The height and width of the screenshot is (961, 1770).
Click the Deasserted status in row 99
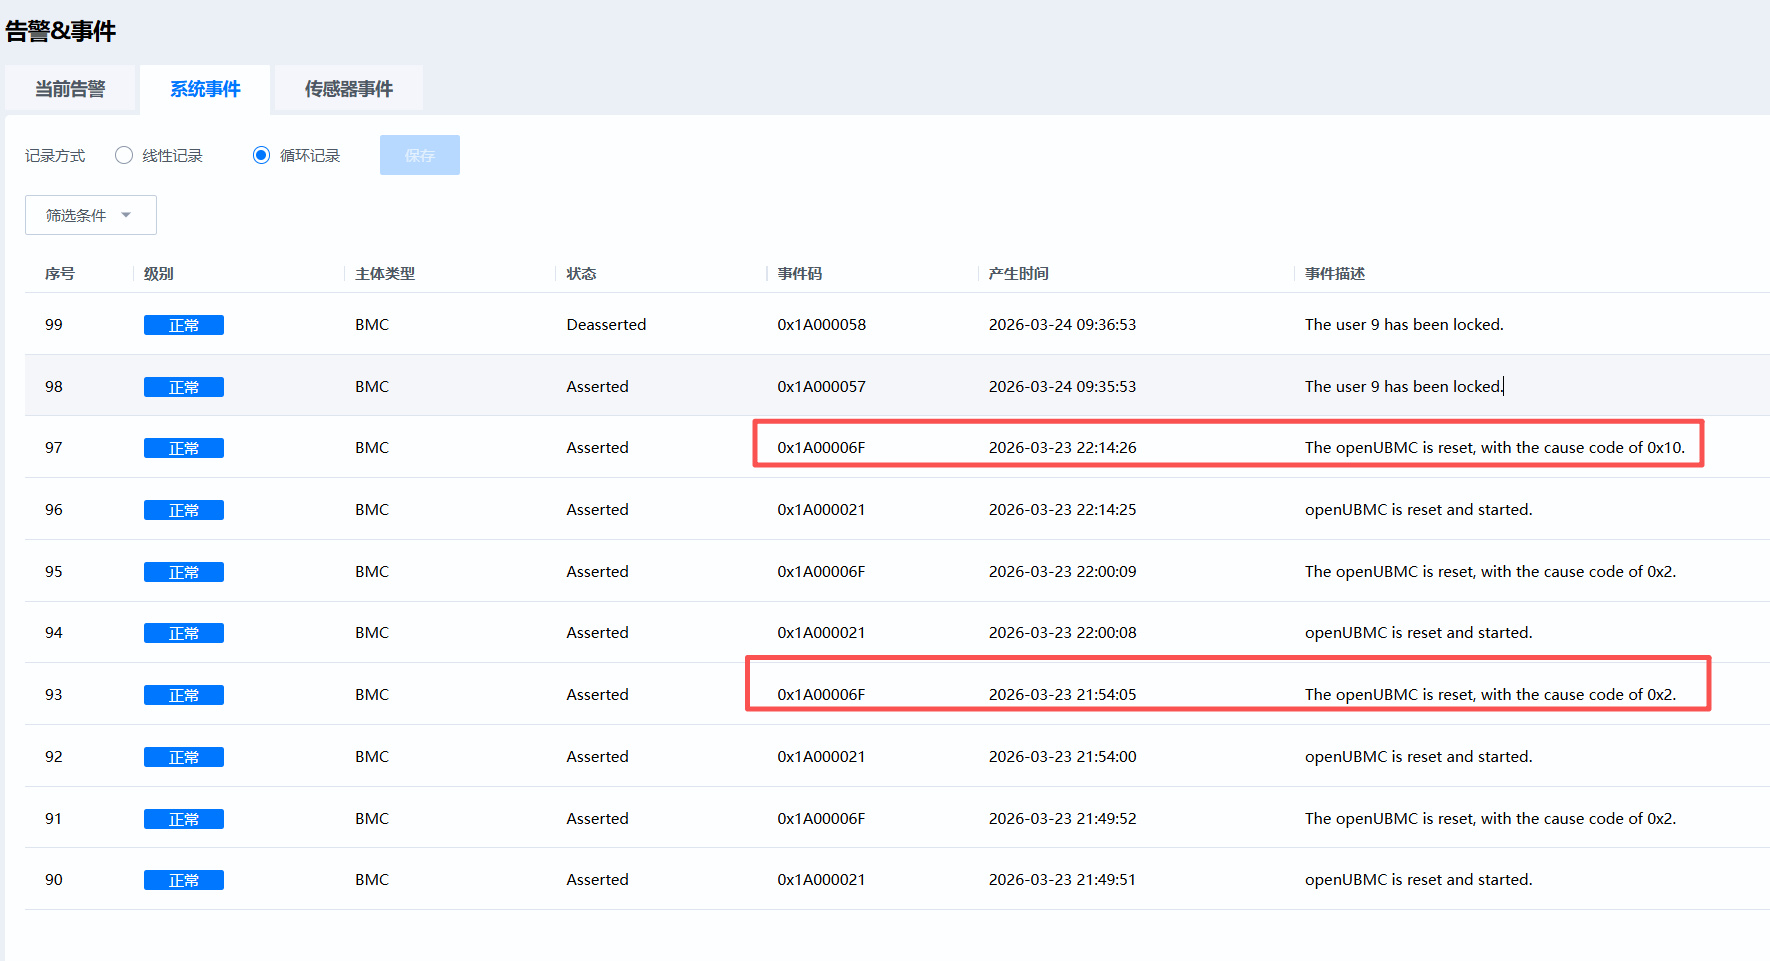click(x=606, y=325)
